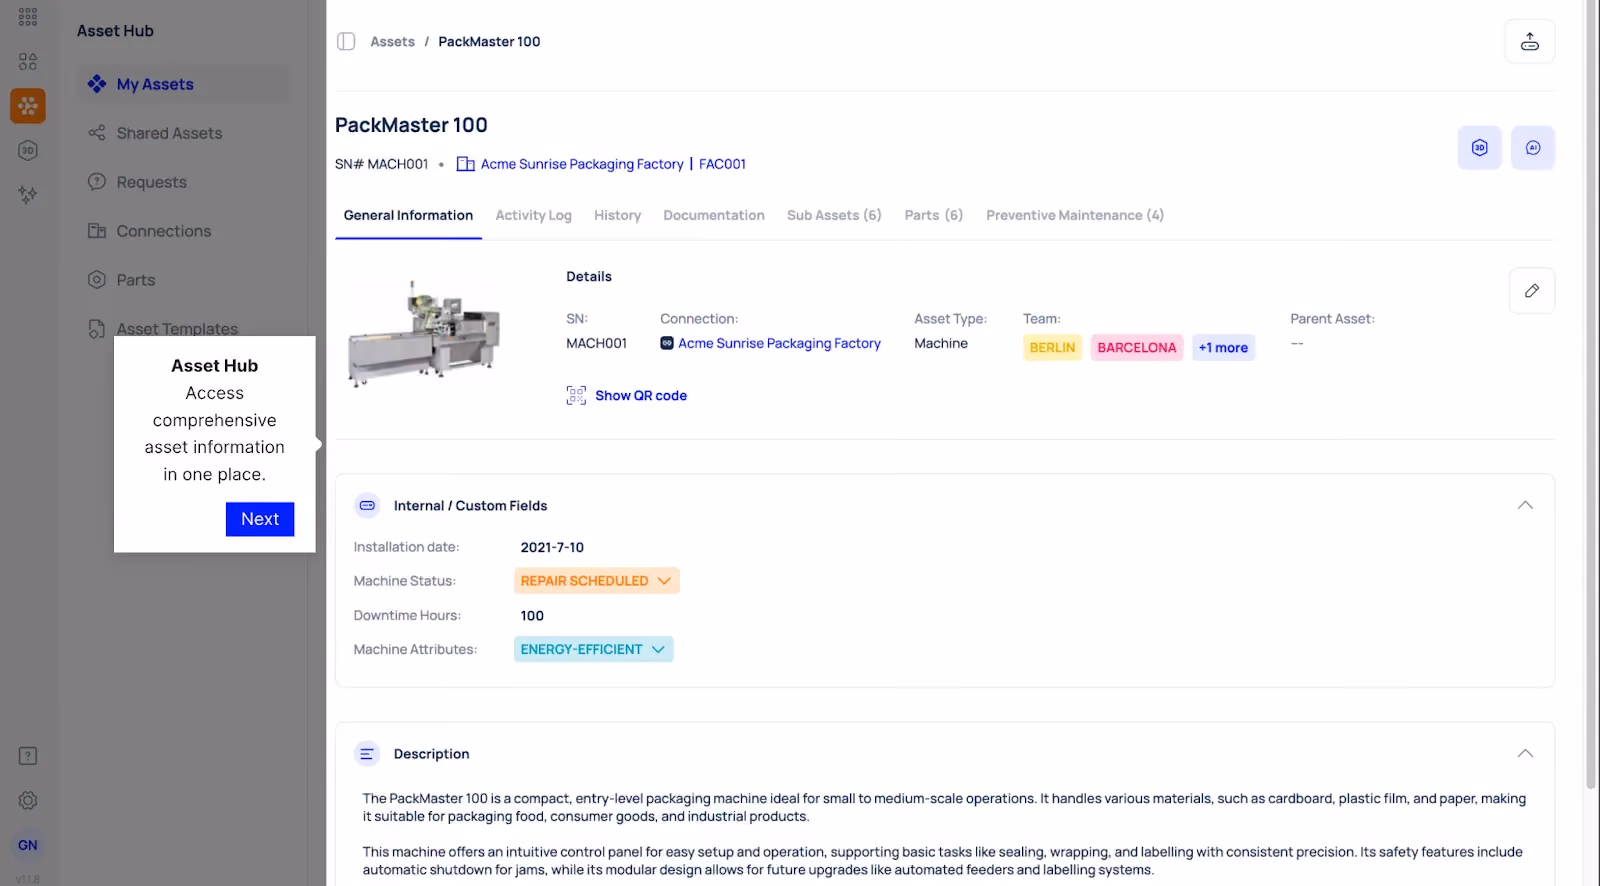Collapse the Internal / Custom Fields section
Screen dimensions: 1600x886
[1524, 506]
